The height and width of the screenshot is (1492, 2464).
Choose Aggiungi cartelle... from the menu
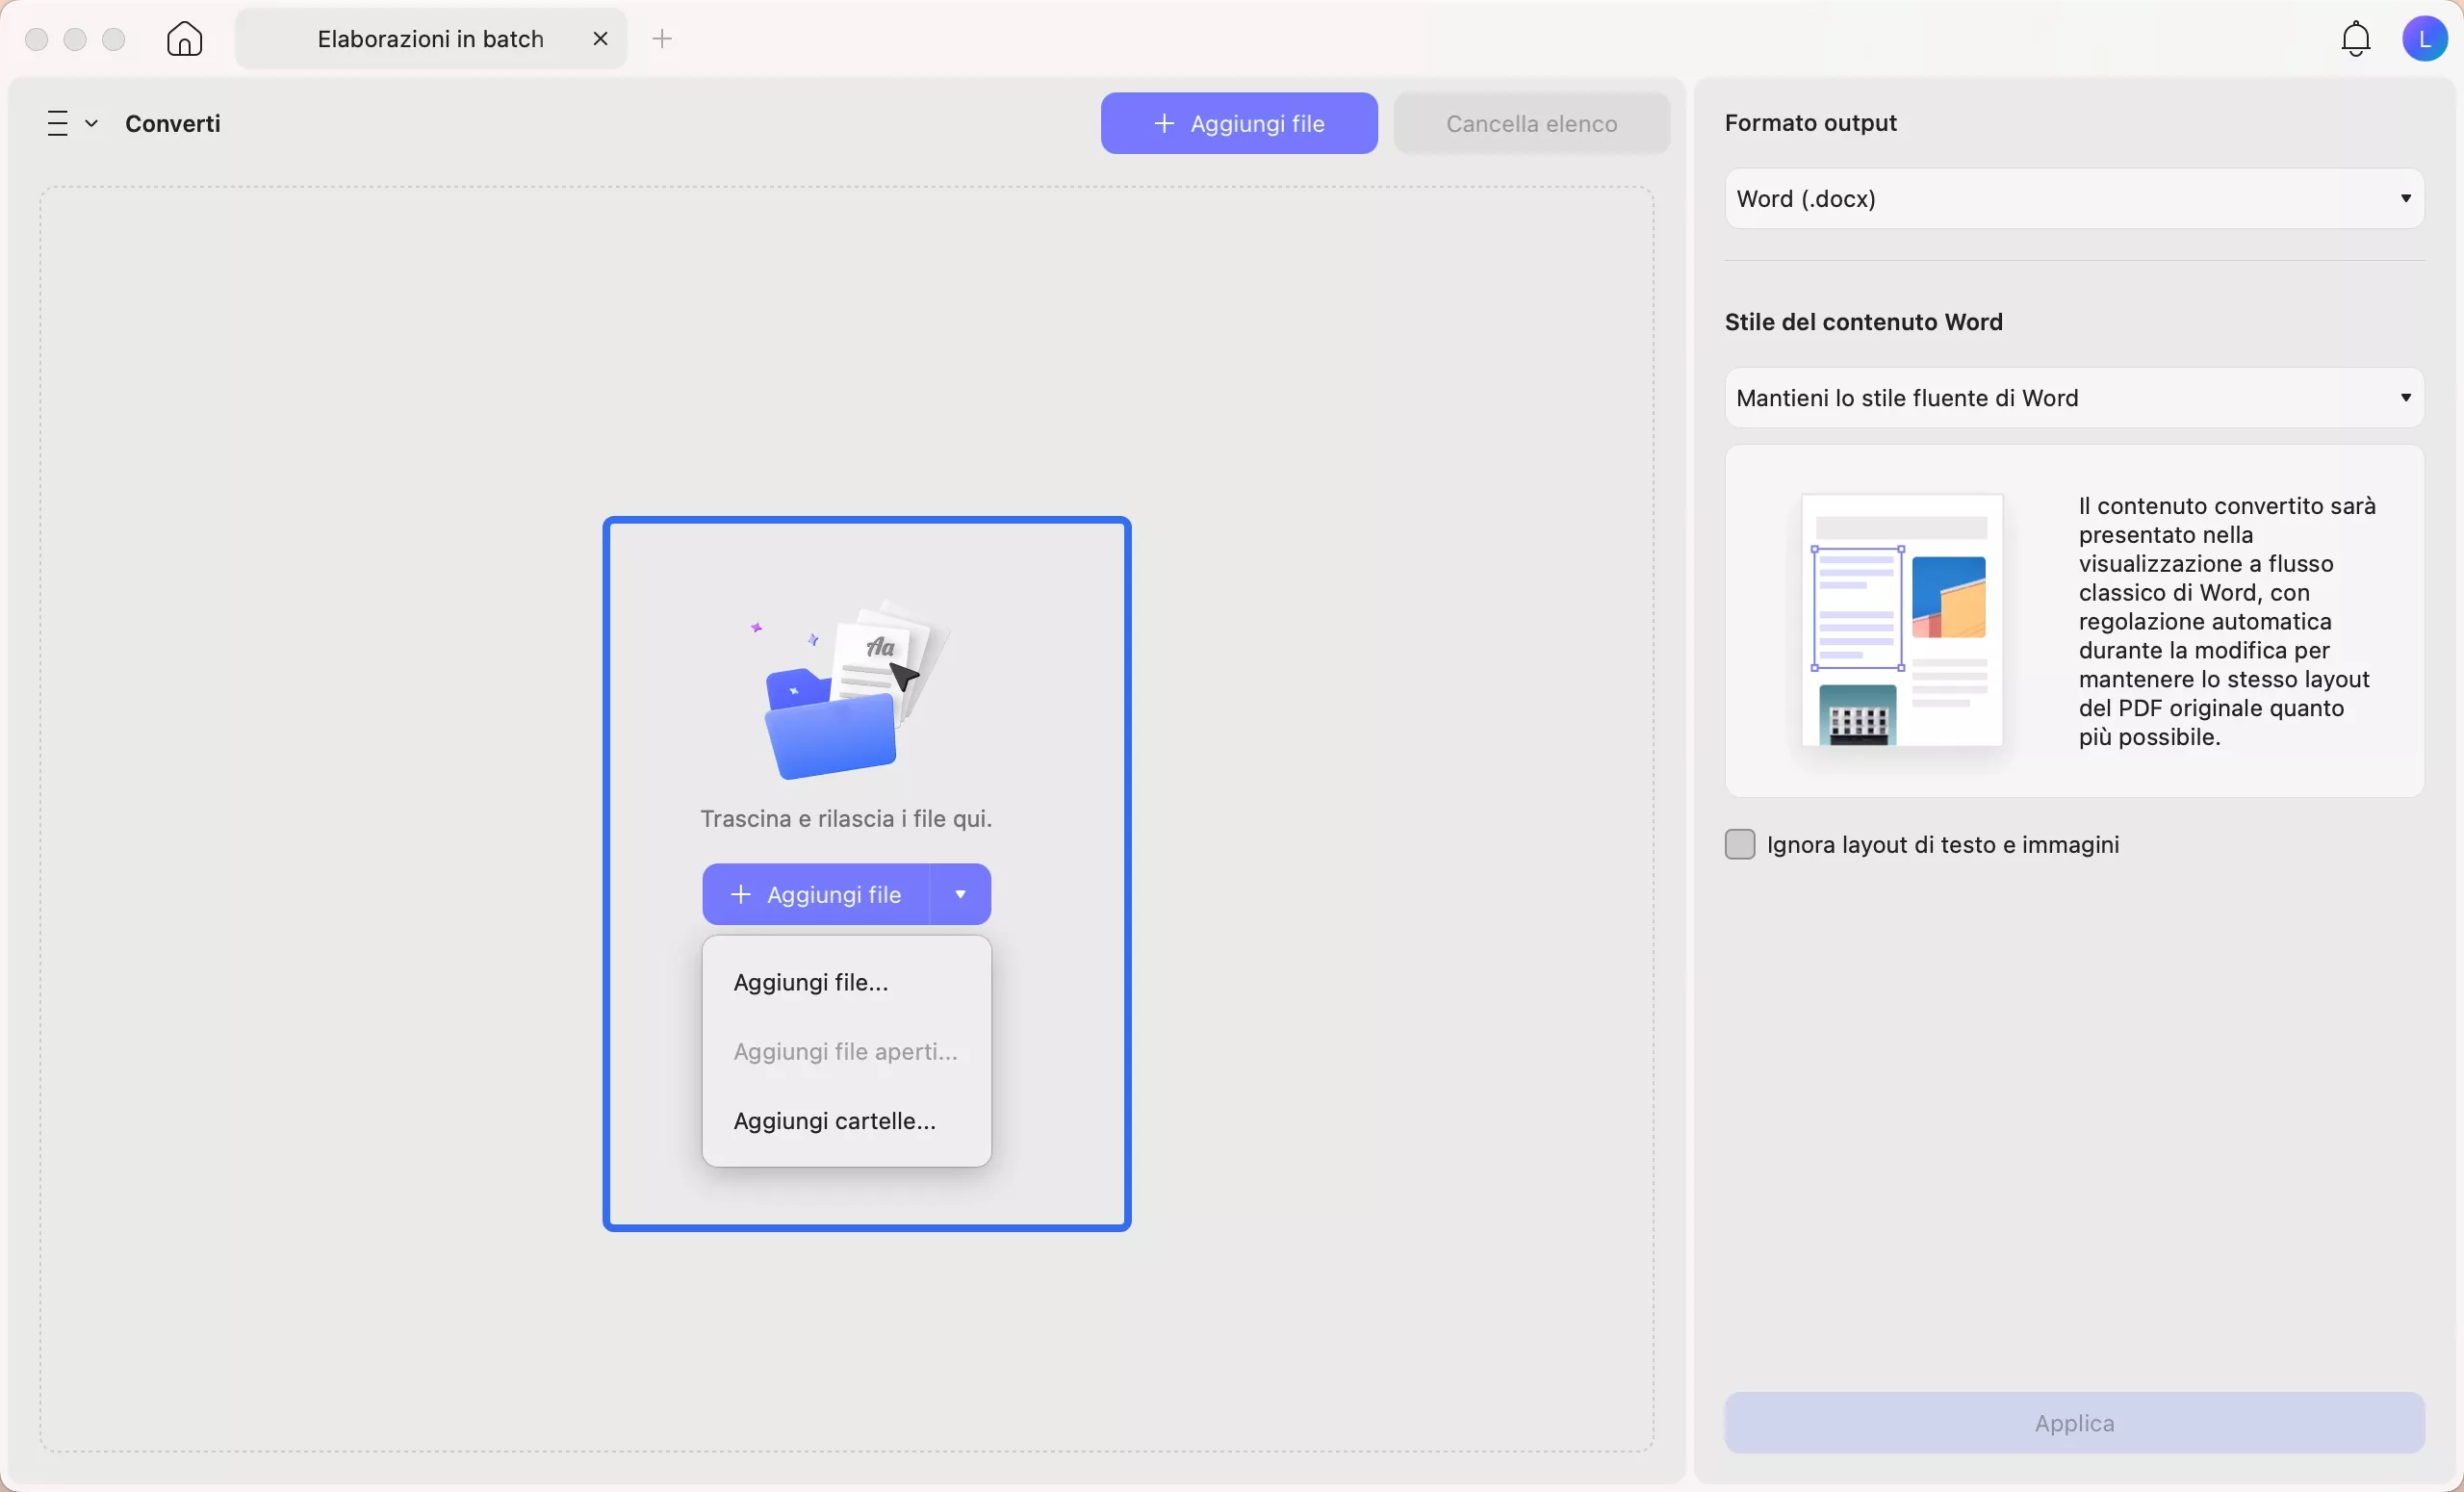click(835, 1121)
